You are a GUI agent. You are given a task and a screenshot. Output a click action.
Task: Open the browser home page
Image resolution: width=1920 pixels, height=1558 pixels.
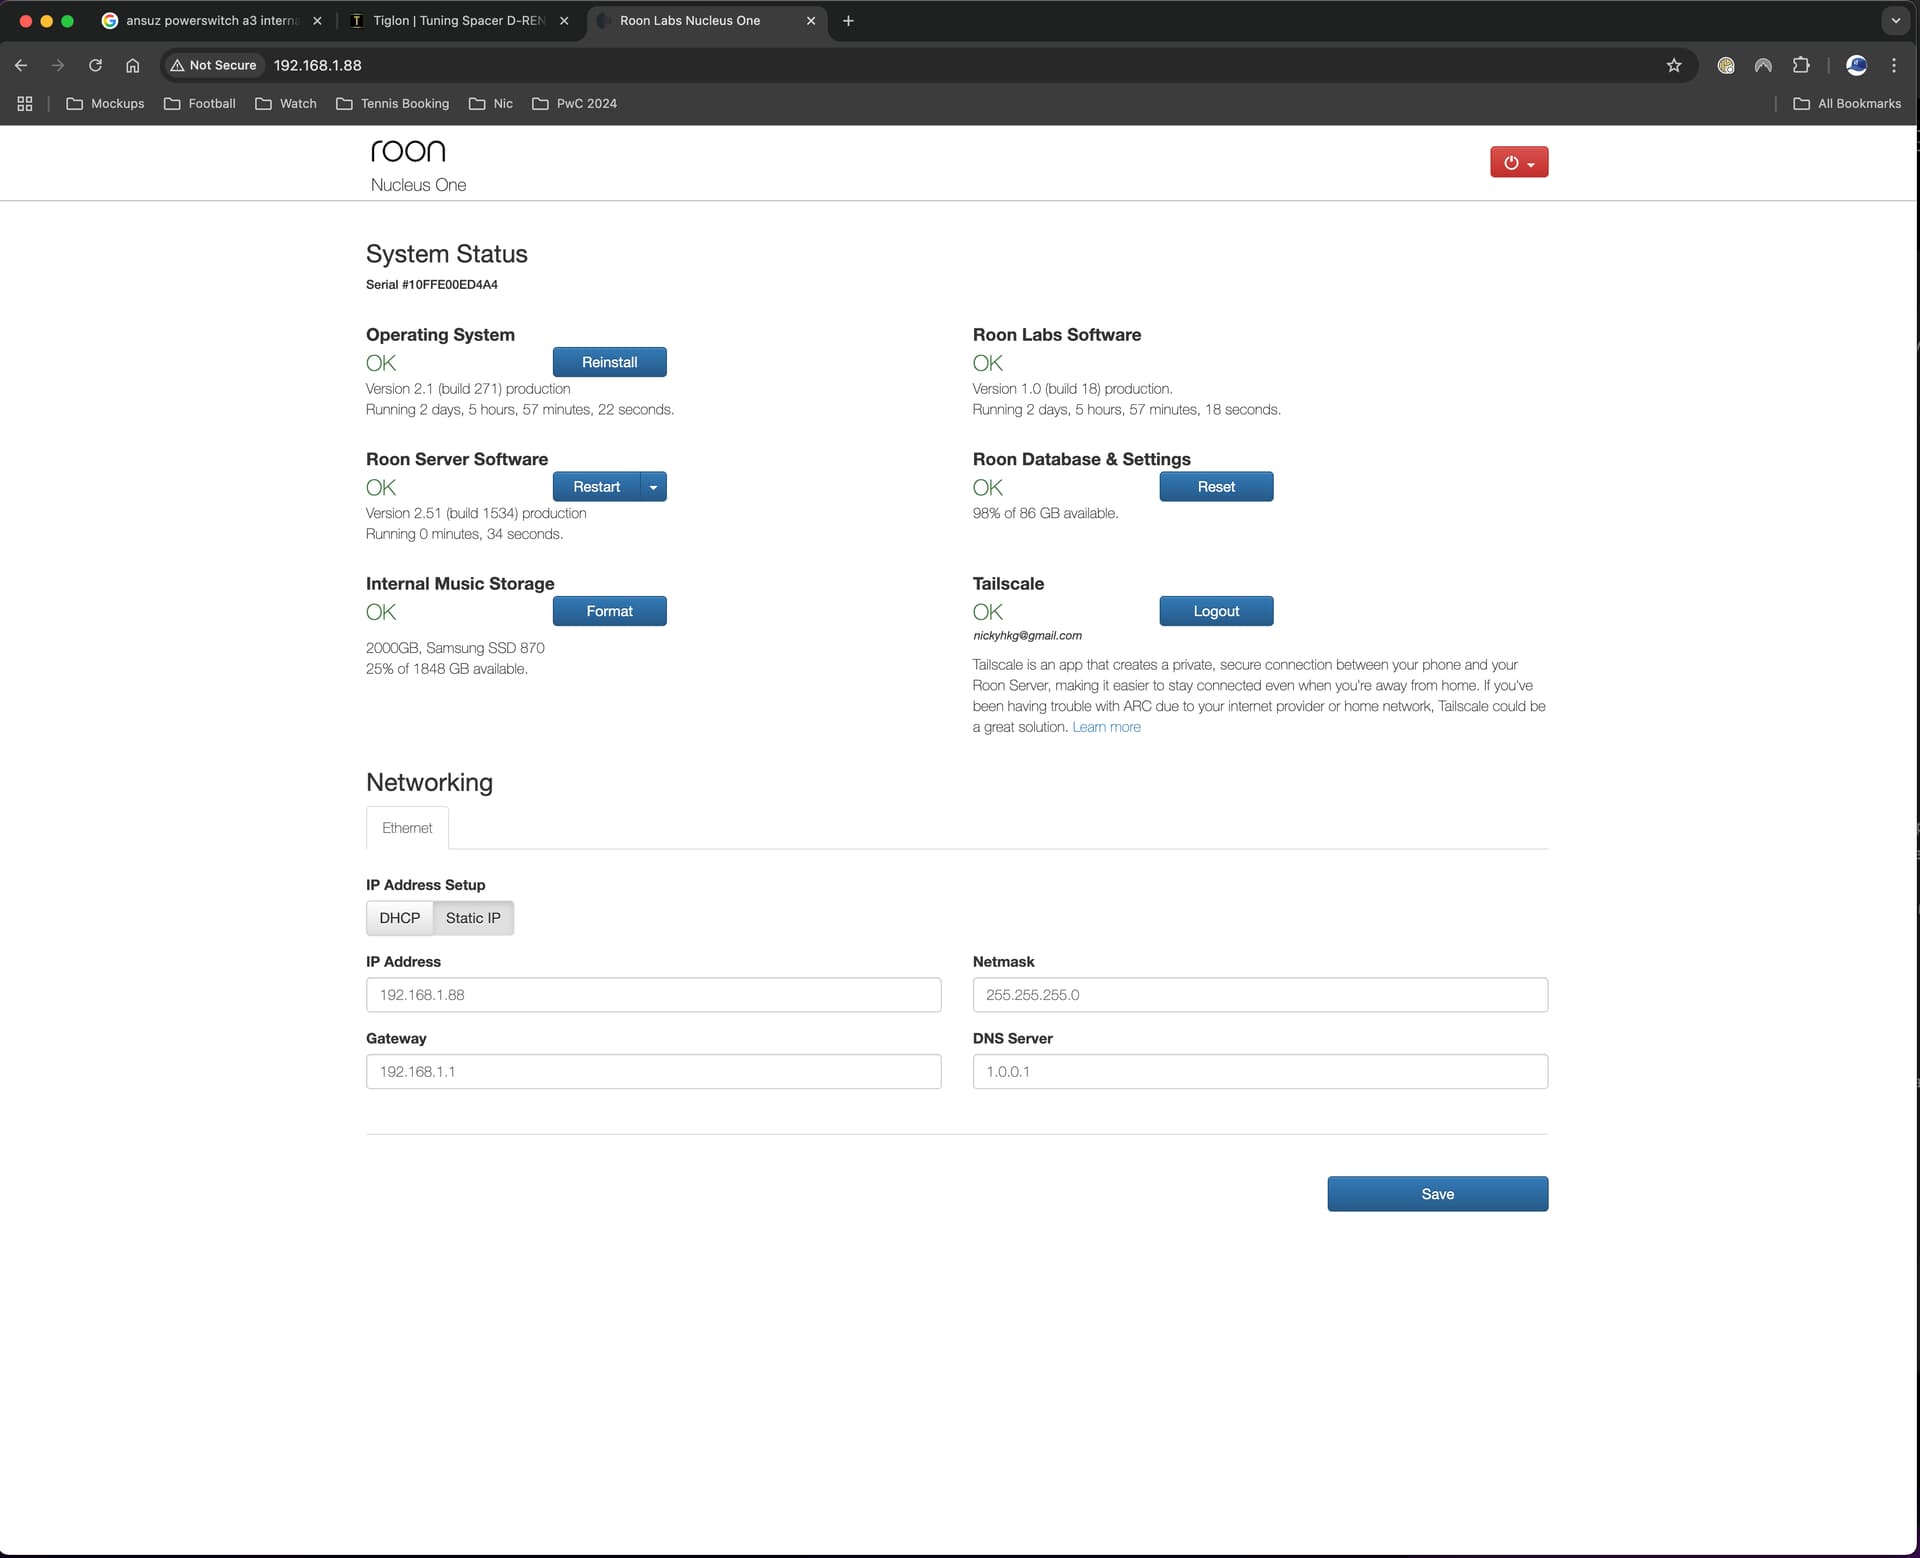[x=132, y=65]
